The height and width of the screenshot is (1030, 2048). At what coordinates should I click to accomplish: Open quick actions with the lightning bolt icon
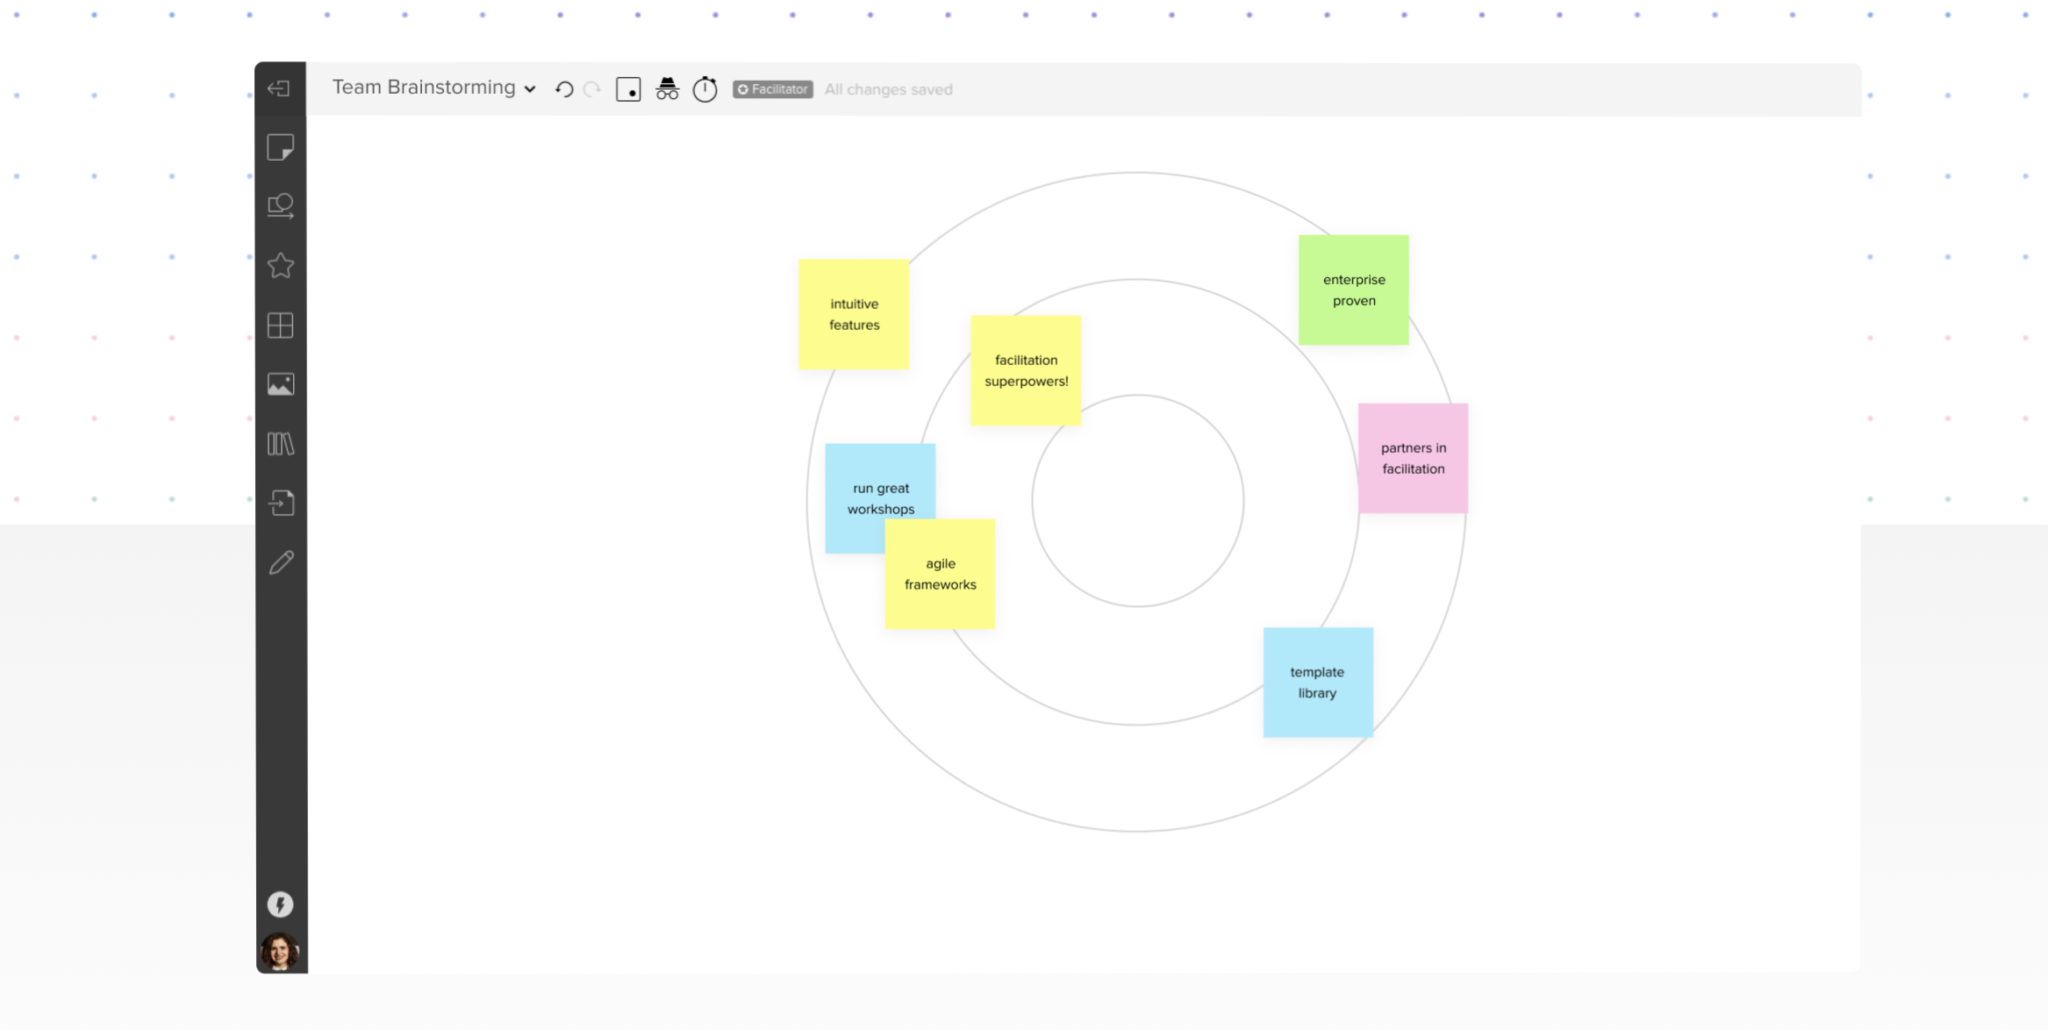click(280, 905)
